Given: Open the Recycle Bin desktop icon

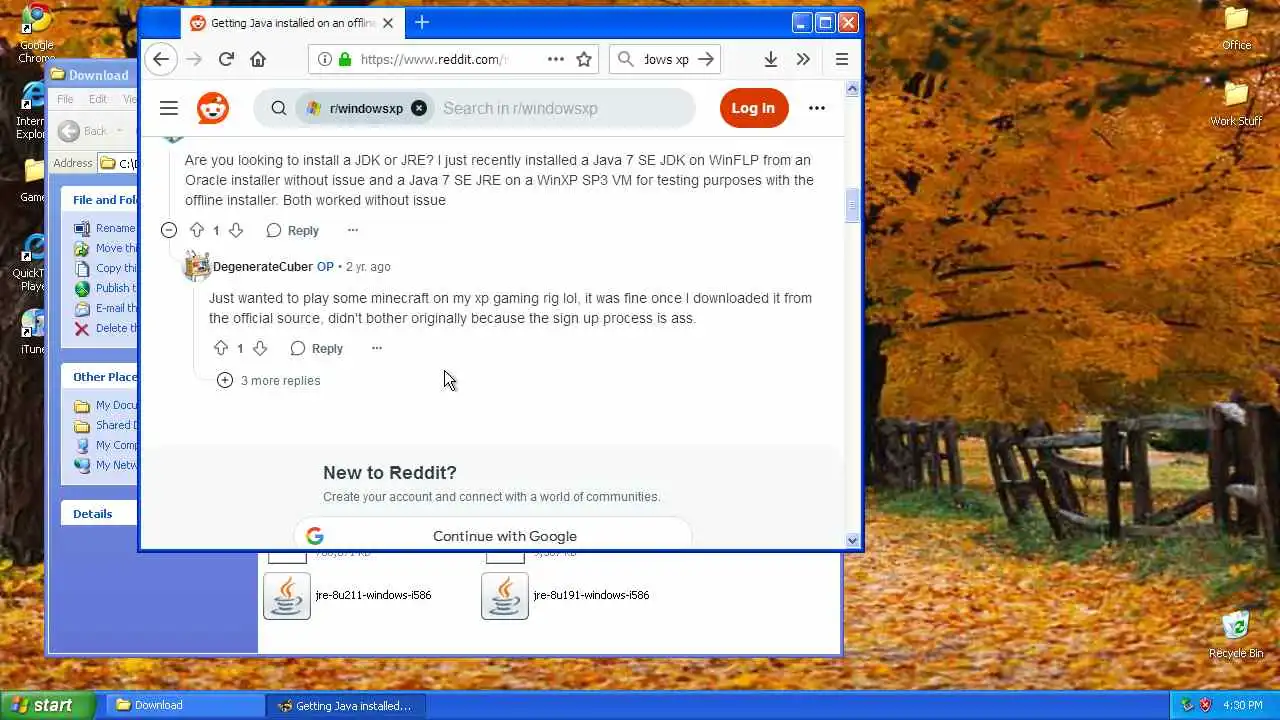Looking at the screenshot, I should 1236,634.
